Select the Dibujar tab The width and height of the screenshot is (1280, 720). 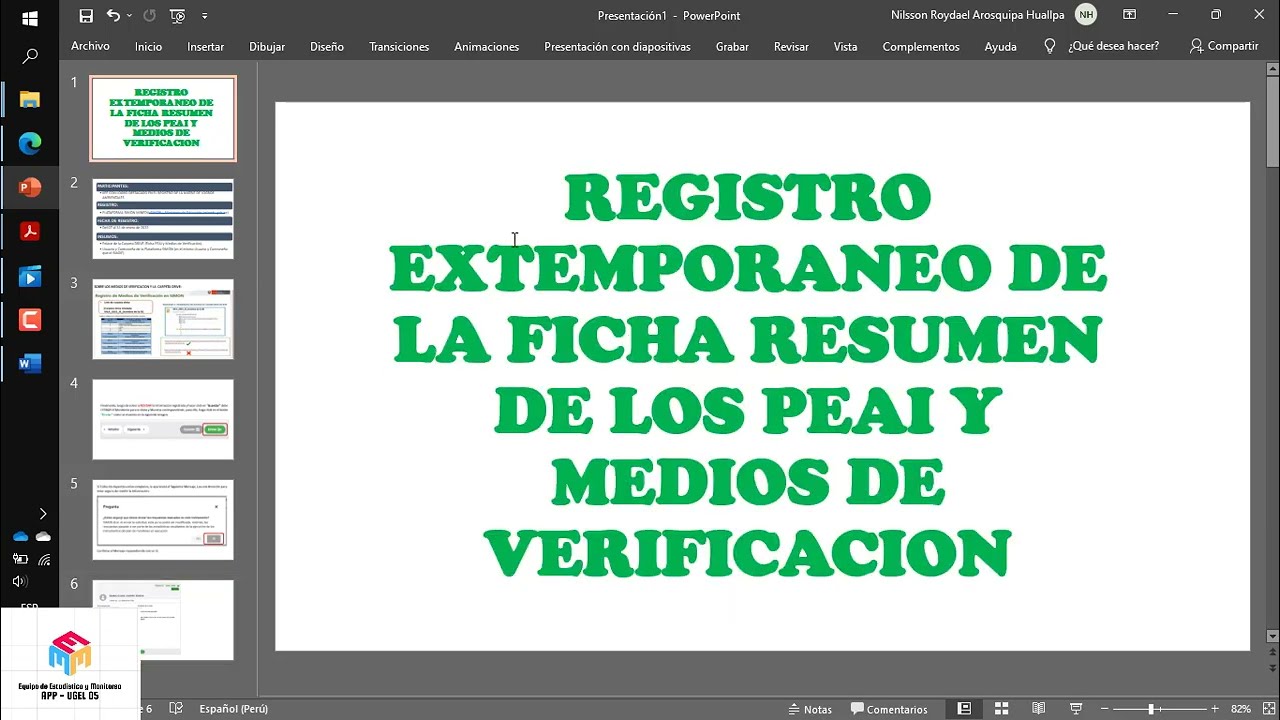pos(267,46)
